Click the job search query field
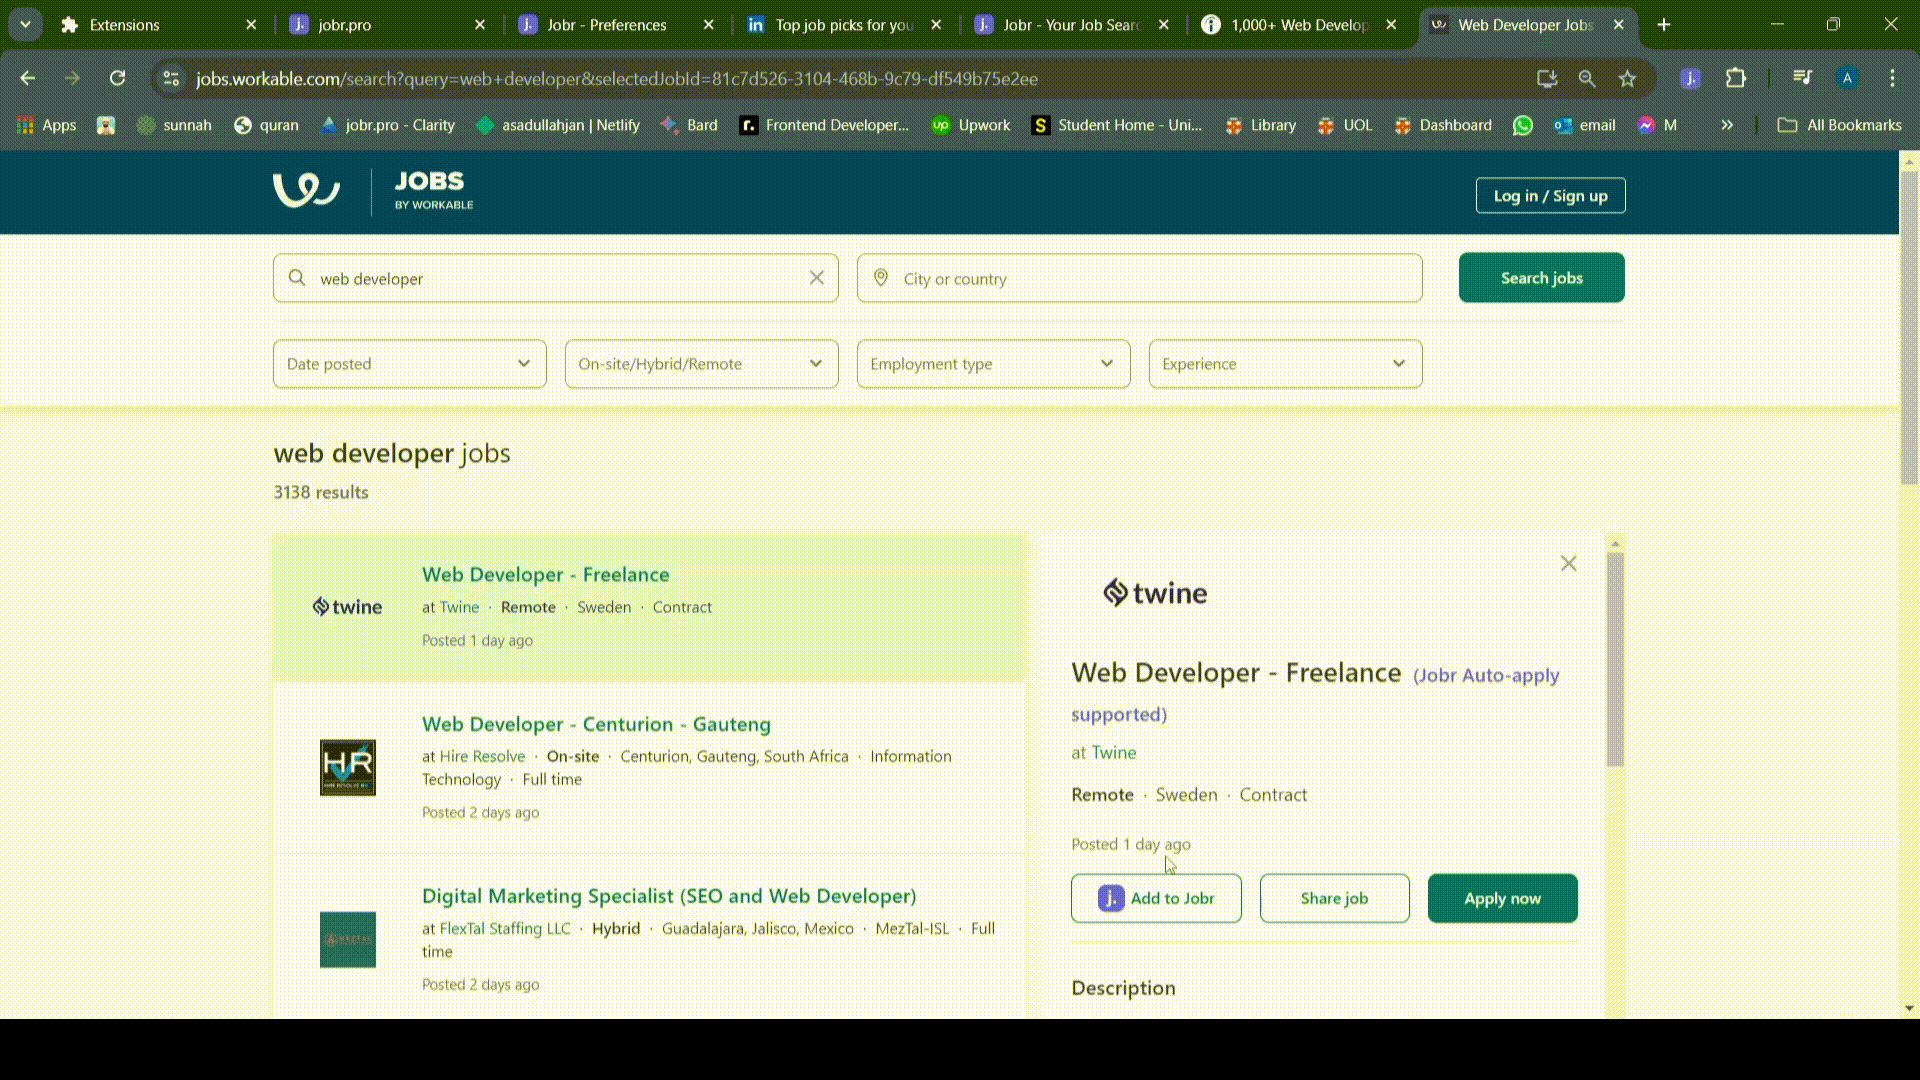The image size is (1920, 1080). click(x=556, y=278)
